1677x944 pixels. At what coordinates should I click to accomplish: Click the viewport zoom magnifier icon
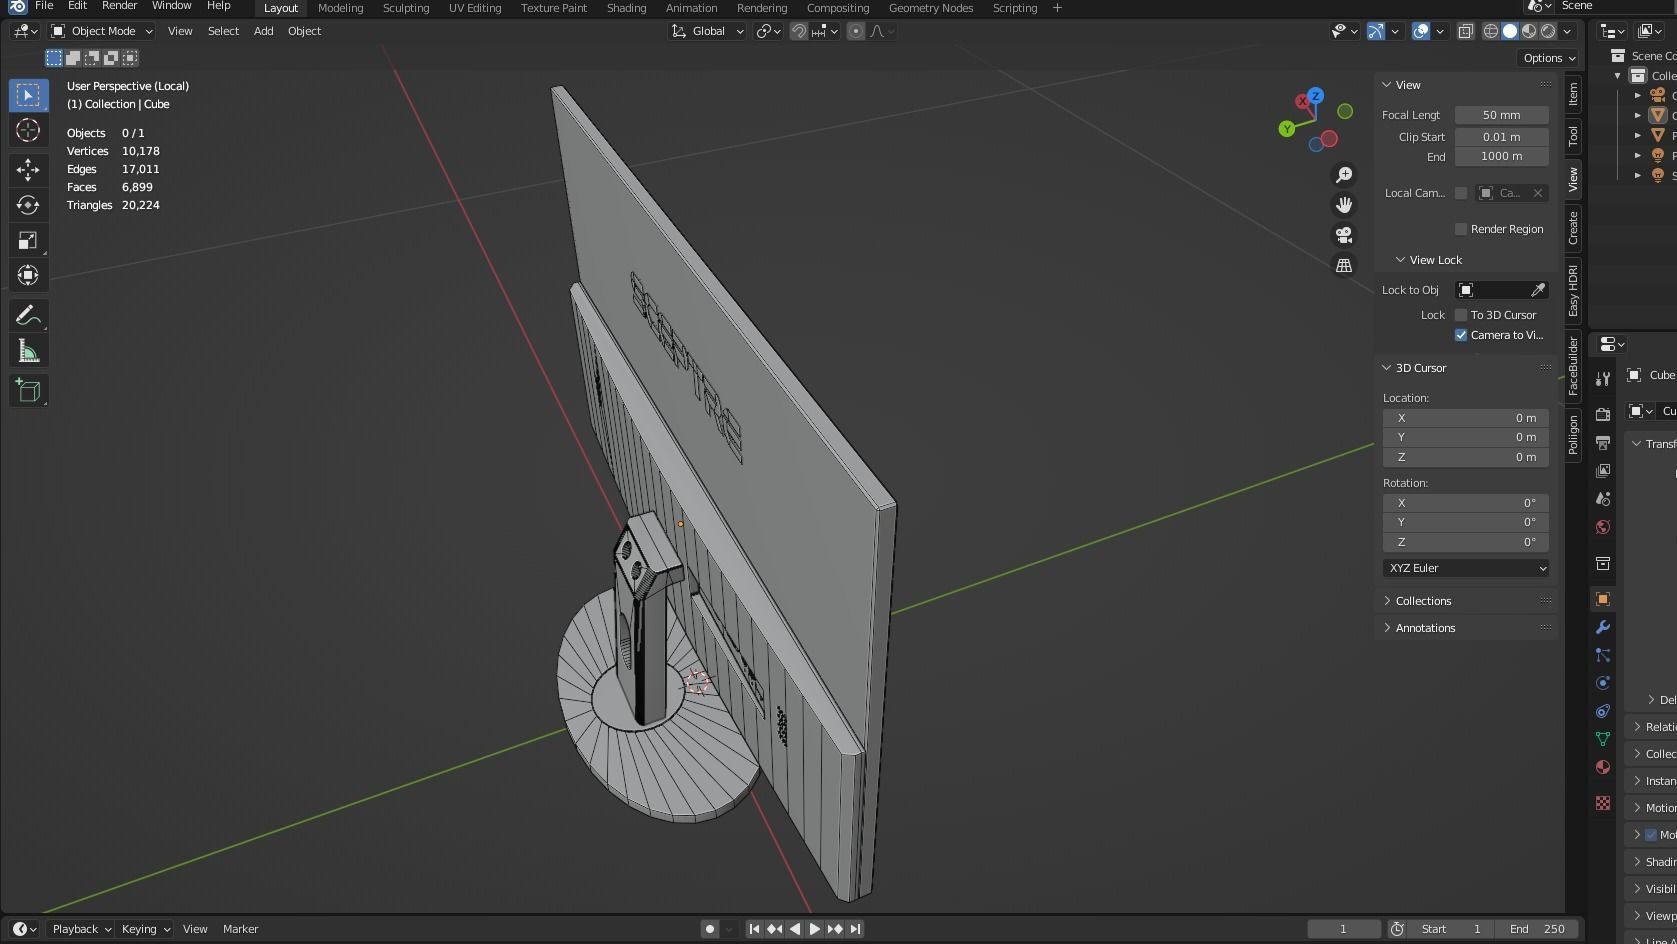pyautogui.click(x=1344, y=175)
